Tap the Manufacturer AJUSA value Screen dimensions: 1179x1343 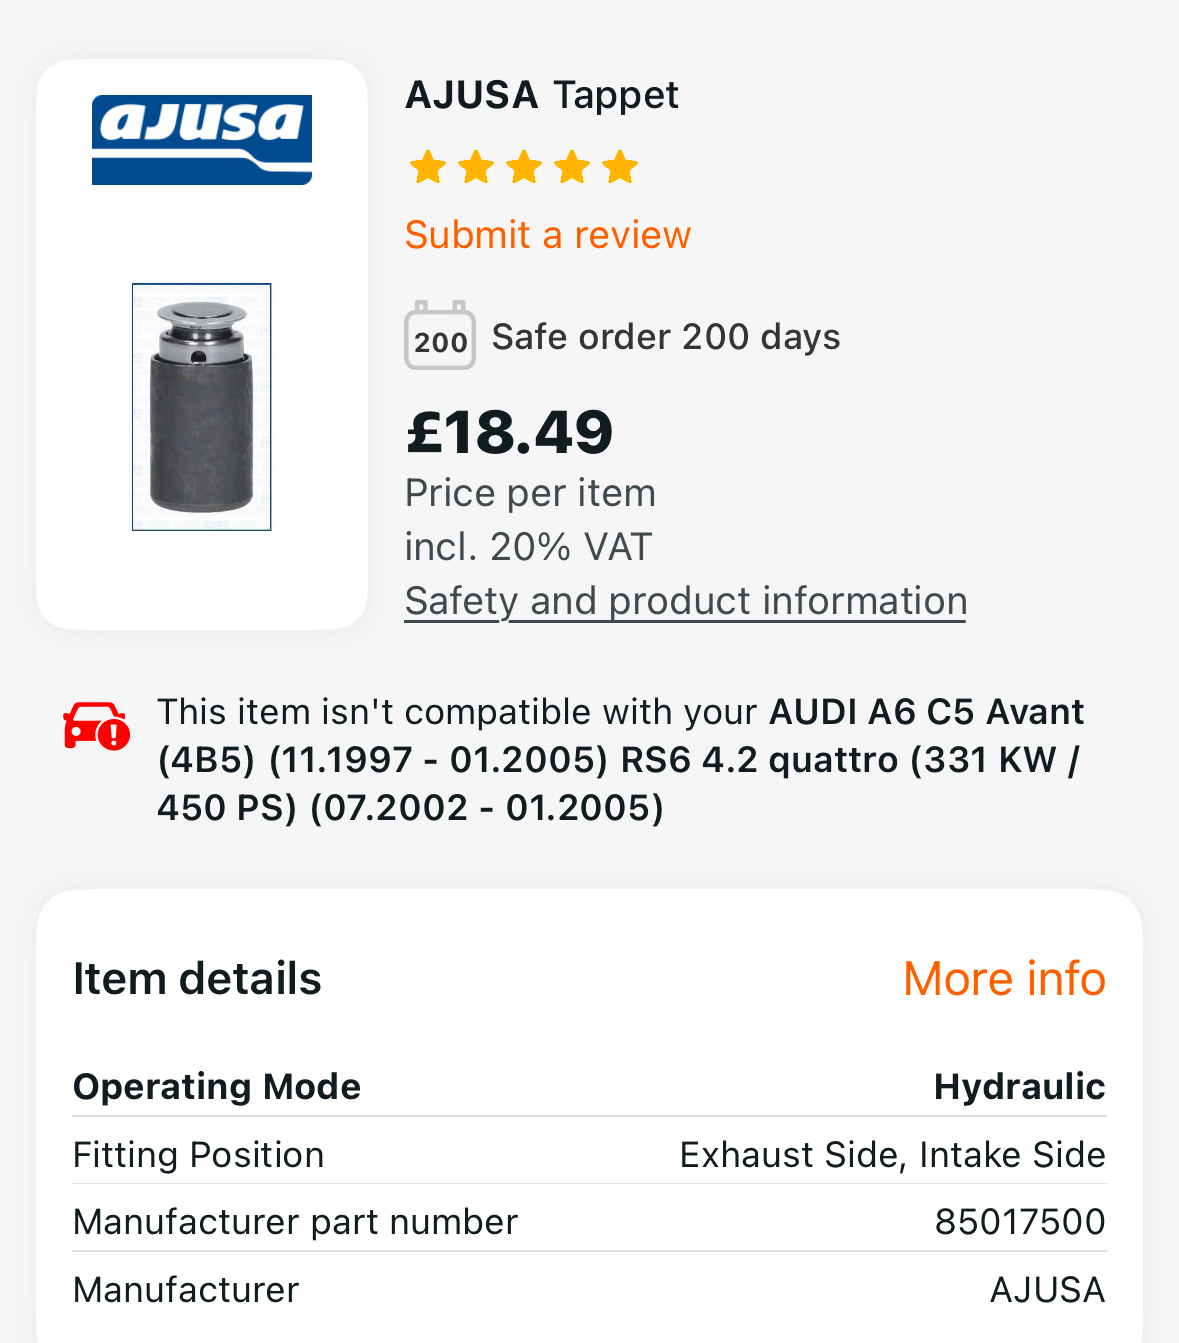pos(1047,1290)
